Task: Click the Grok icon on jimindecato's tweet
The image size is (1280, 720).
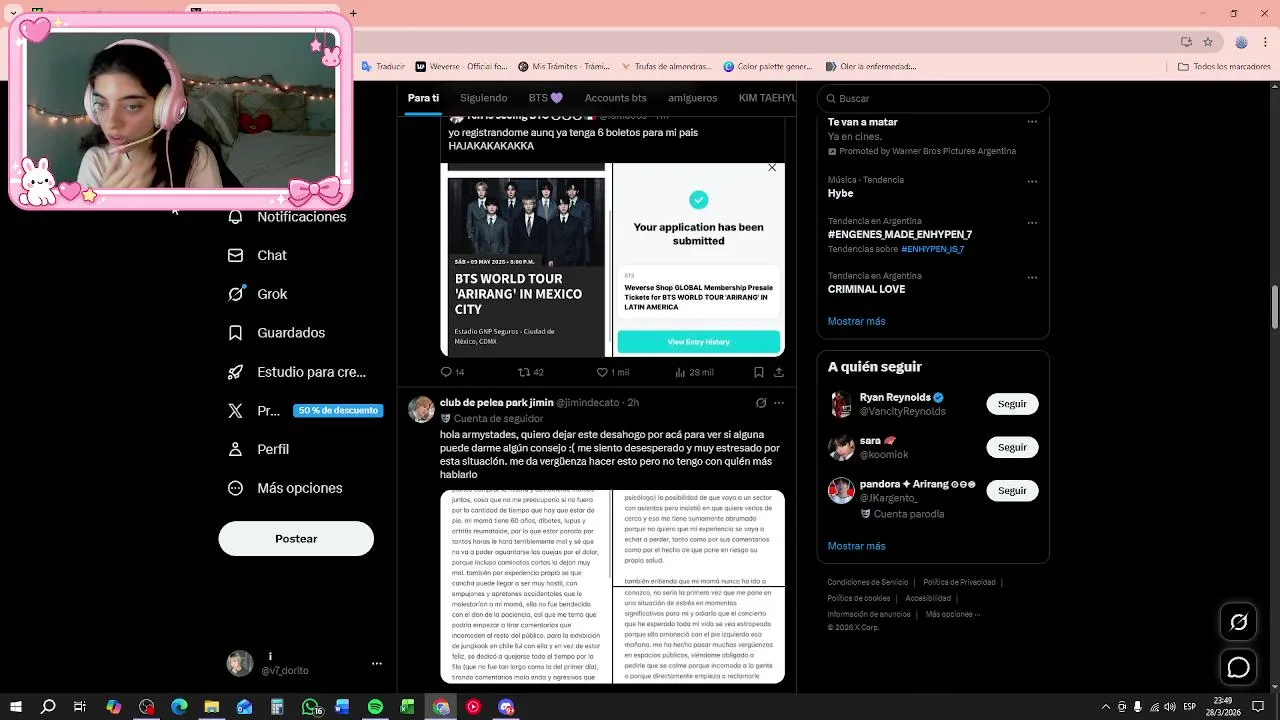Action: click(761, 403)
